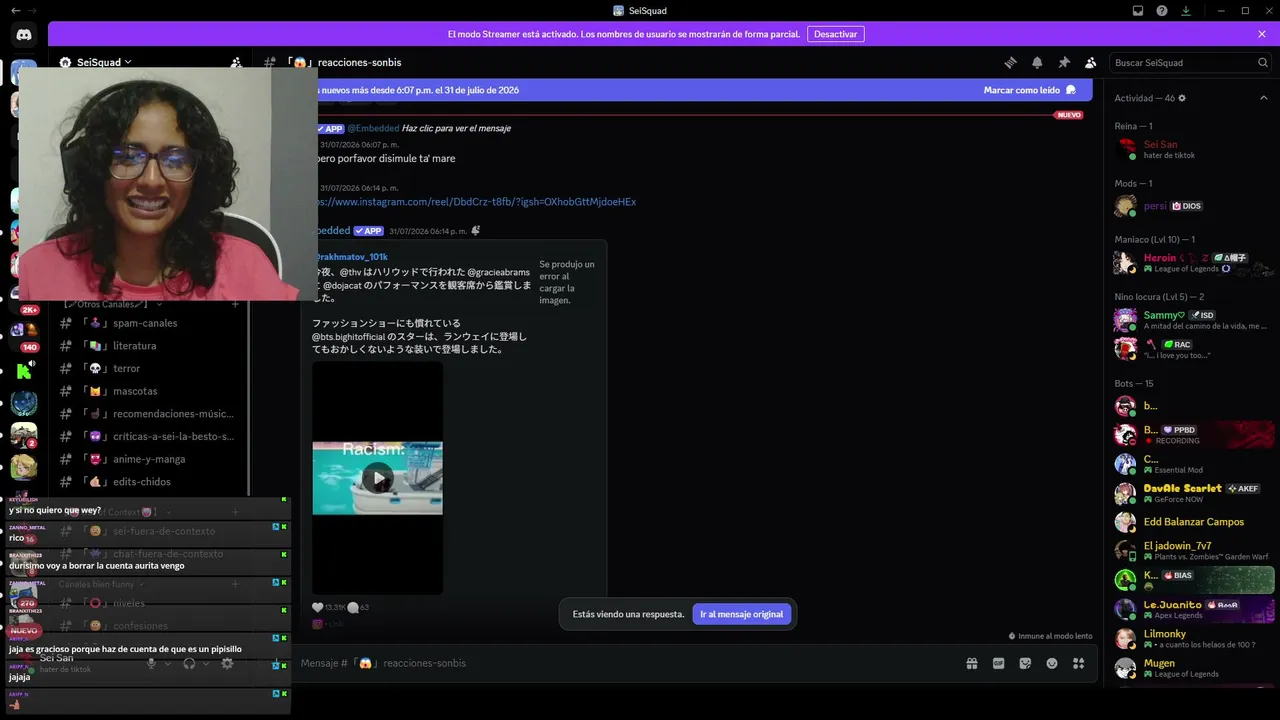The height and width of the screenshot is (720, 1280).
Task: Toggle the member list panel
Action: point(1091,62)
